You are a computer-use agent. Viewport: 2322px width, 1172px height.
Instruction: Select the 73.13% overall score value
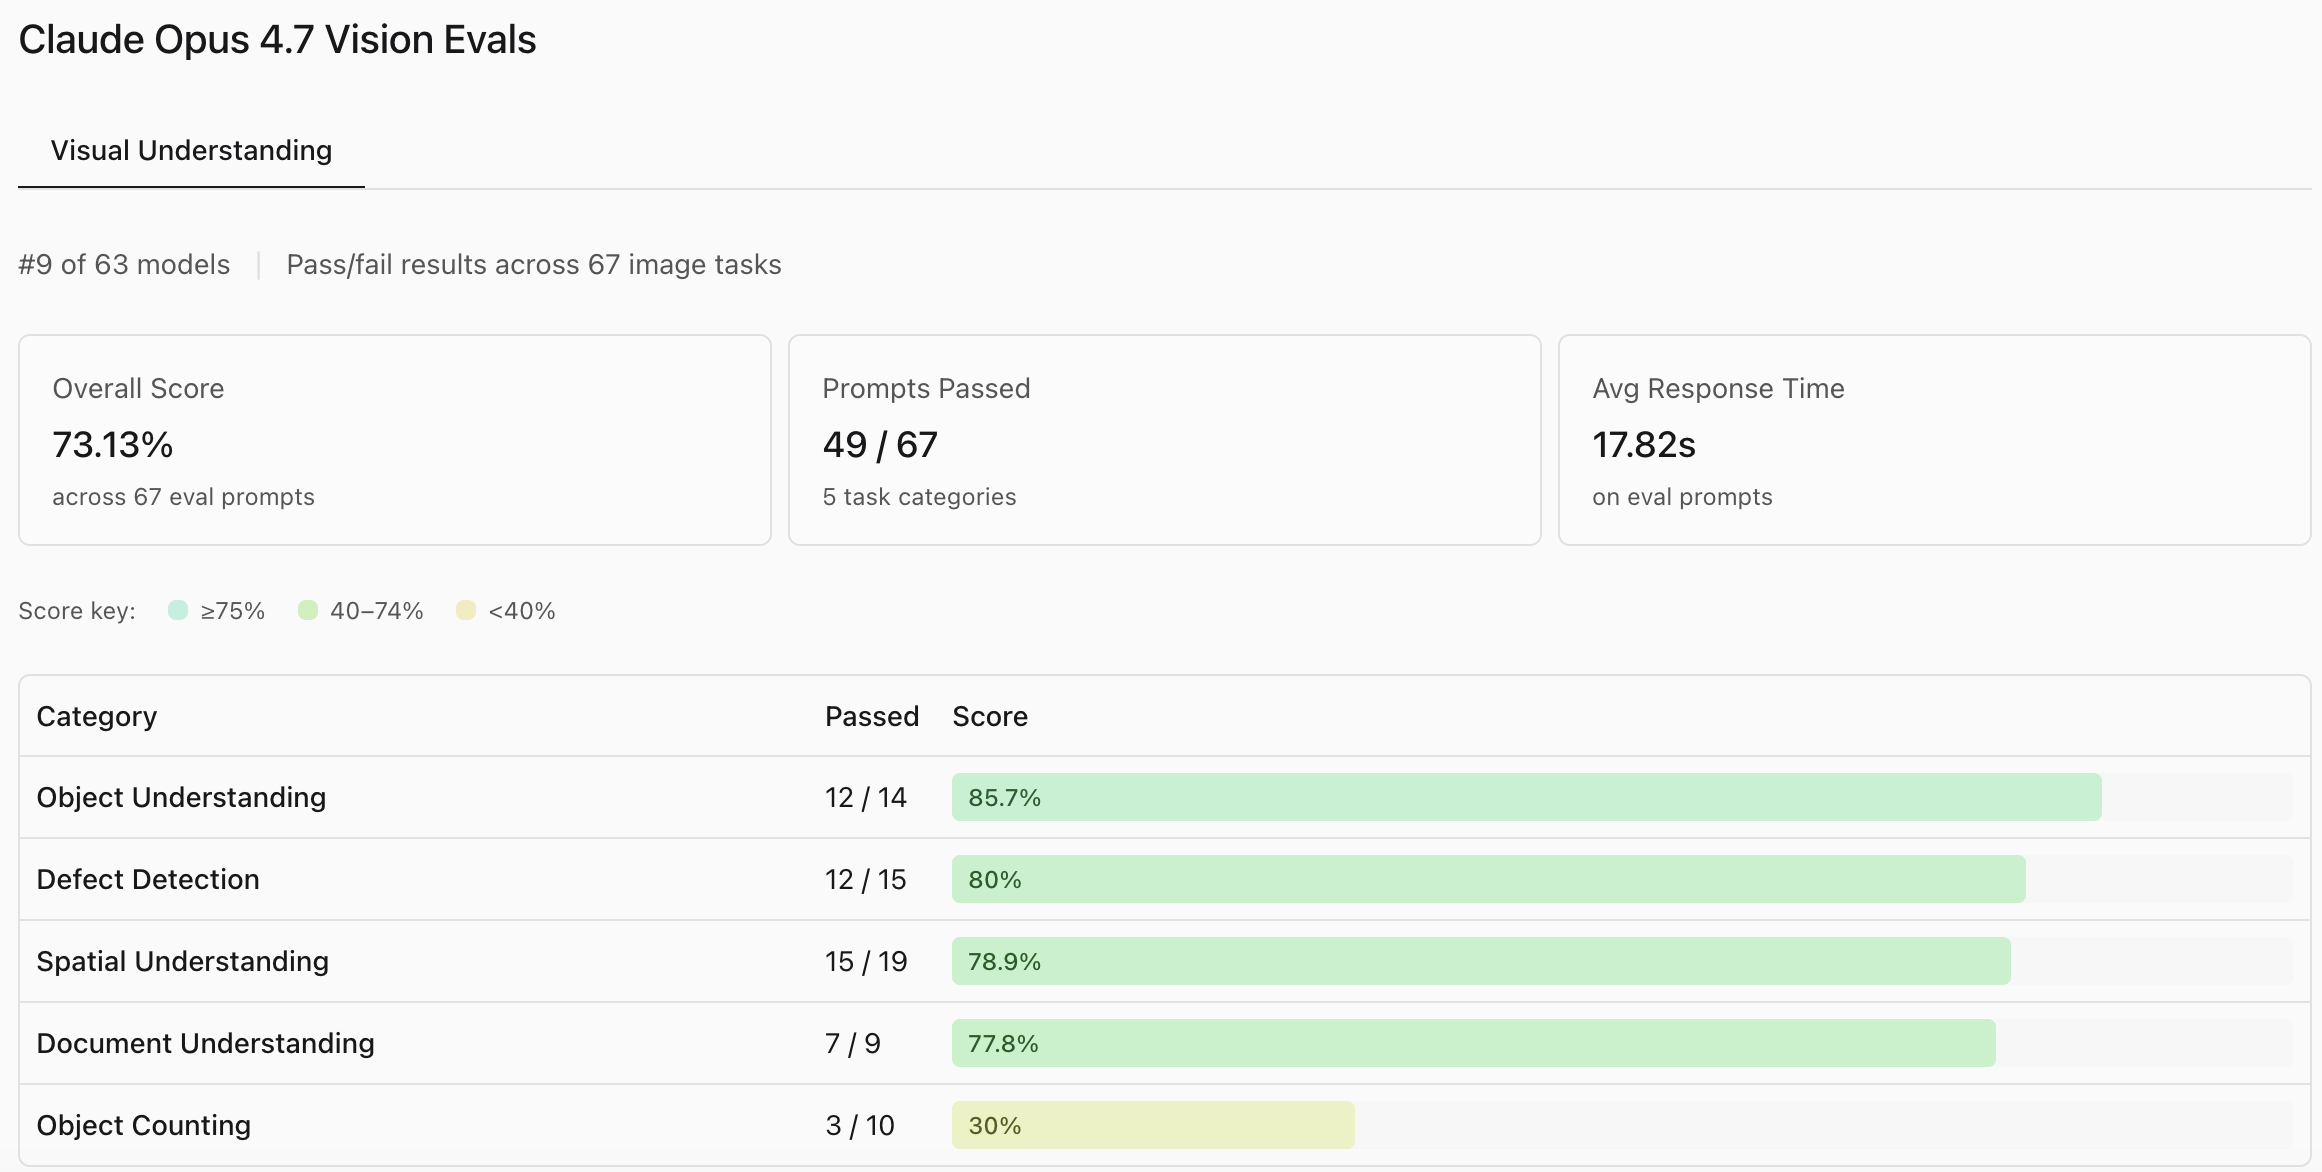[113, 444]
